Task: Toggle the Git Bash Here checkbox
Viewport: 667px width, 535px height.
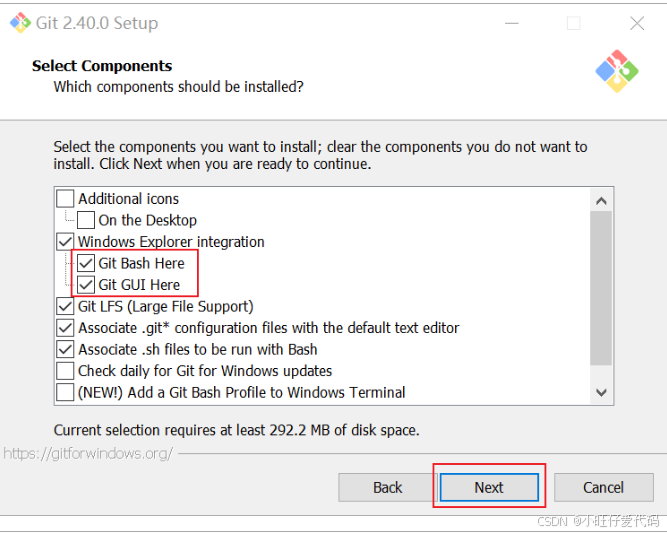Action: tap(86, 263)
